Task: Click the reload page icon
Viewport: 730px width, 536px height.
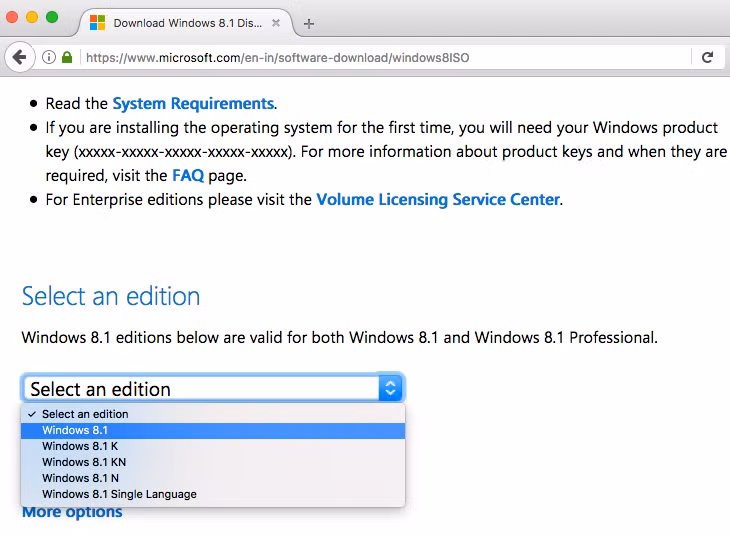Action: (x=707, y=57)
